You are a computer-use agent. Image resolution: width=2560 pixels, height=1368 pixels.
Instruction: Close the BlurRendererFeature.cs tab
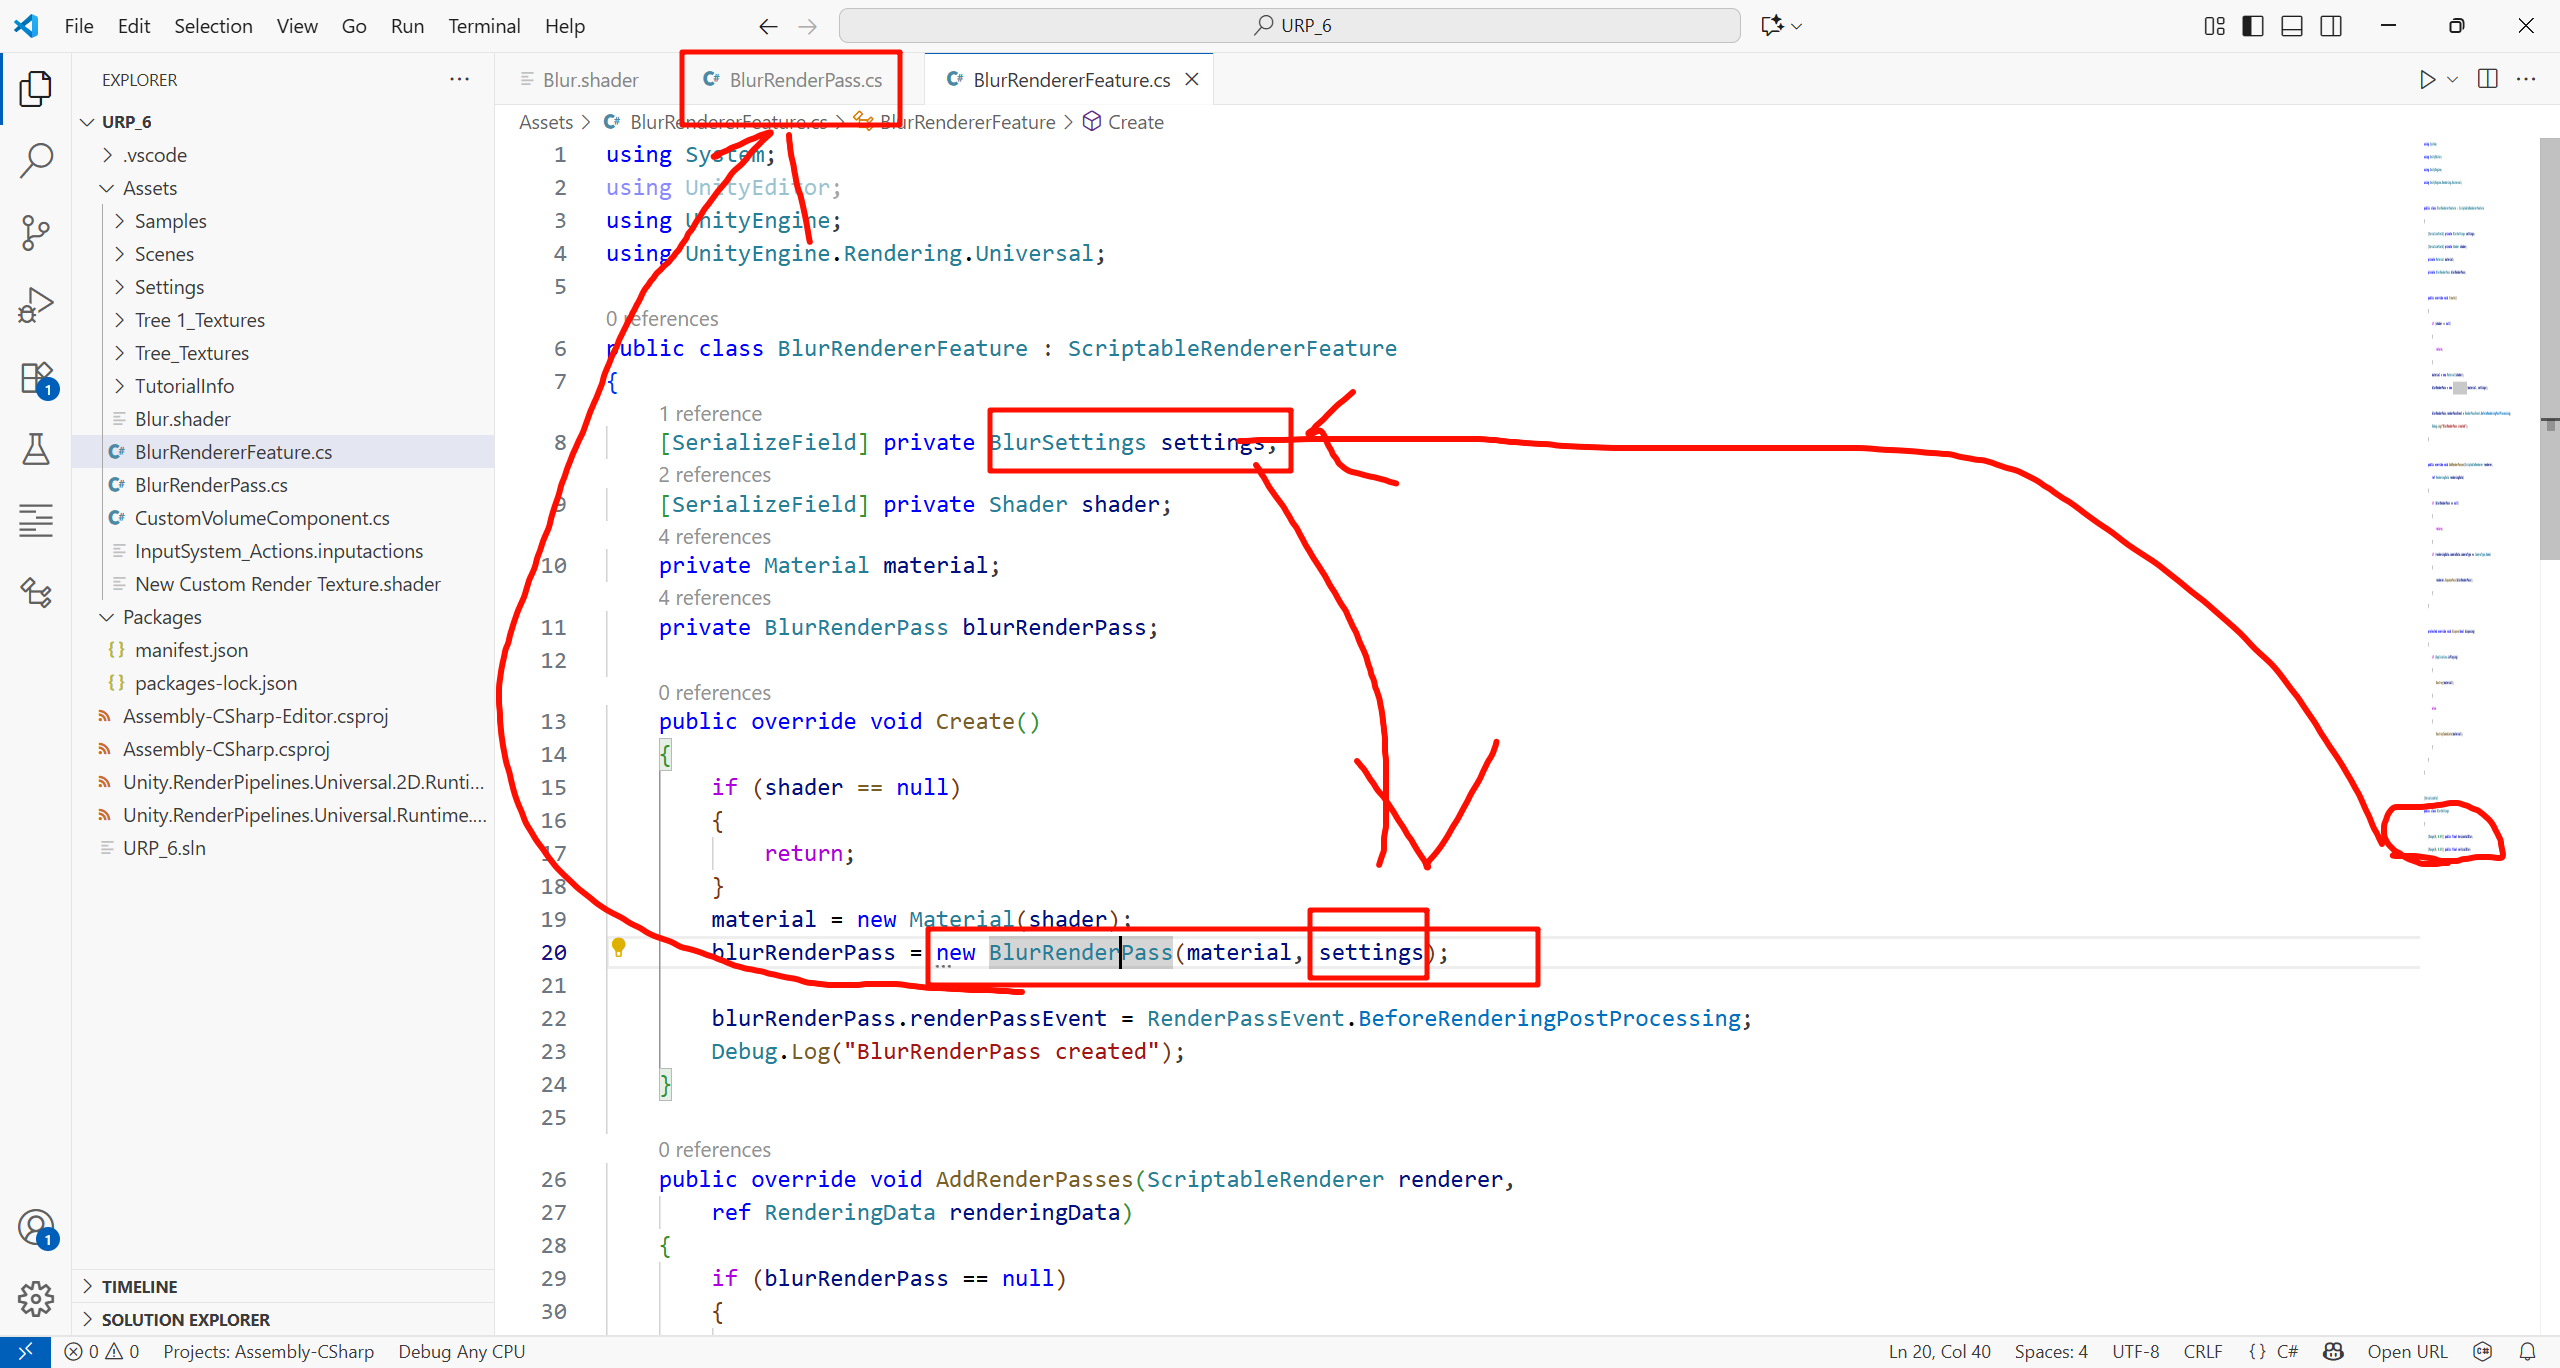click(1192, 79)
